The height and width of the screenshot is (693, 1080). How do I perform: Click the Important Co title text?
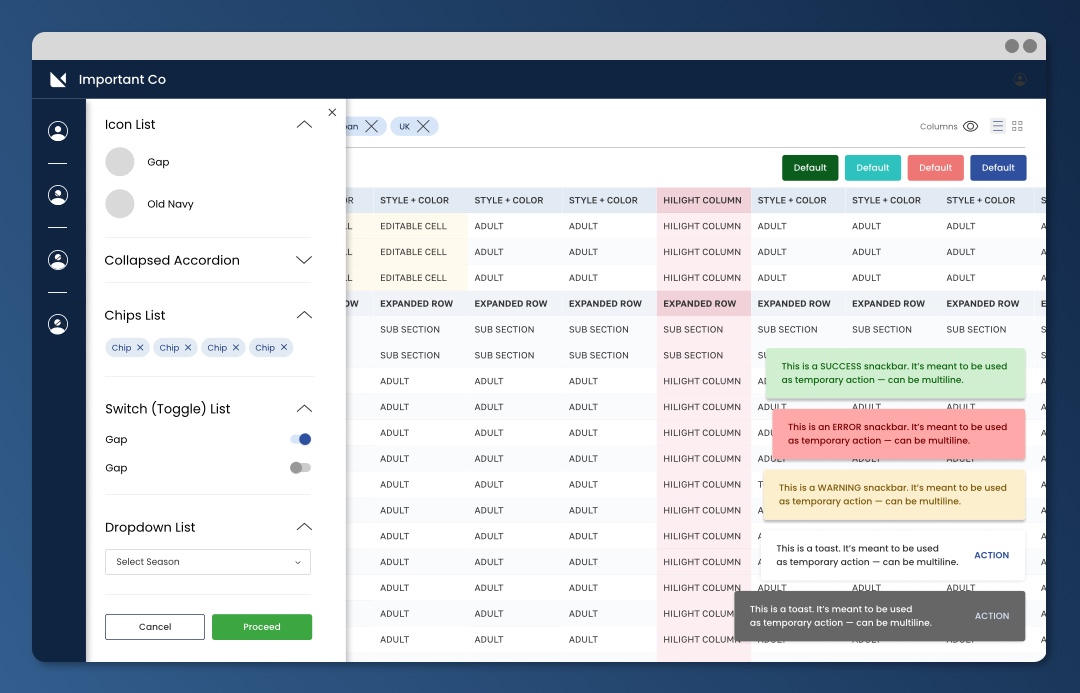[122, 79]
